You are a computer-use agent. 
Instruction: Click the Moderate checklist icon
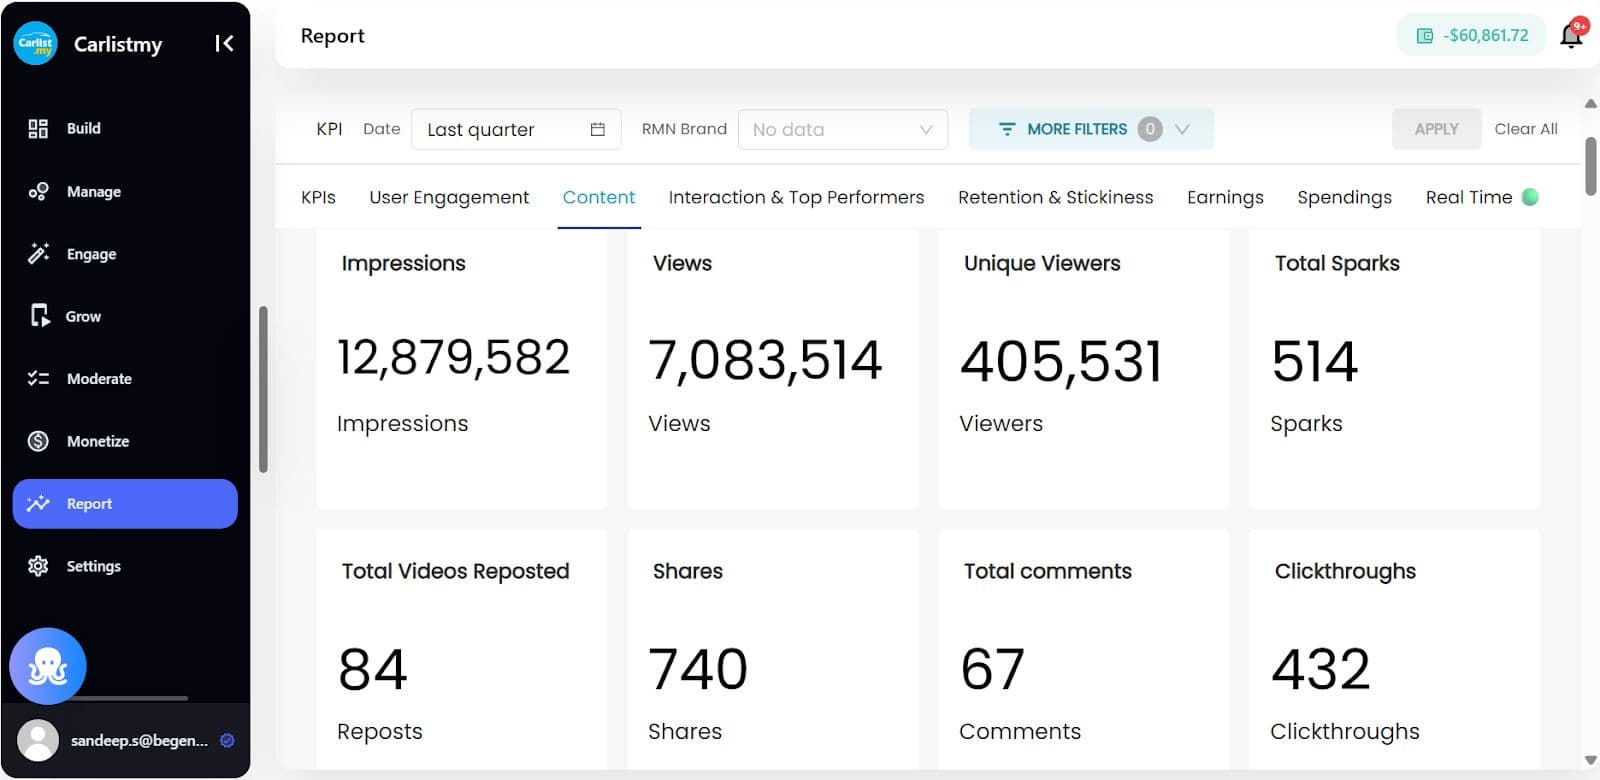pyautogui.click(x=38, y=378)
